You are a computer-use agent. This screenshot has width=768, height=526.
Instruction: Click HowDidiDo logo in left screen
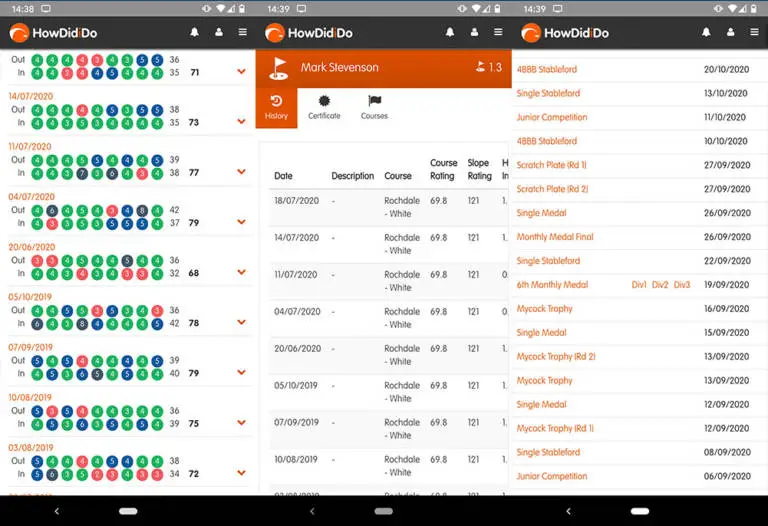coord(53,33)
